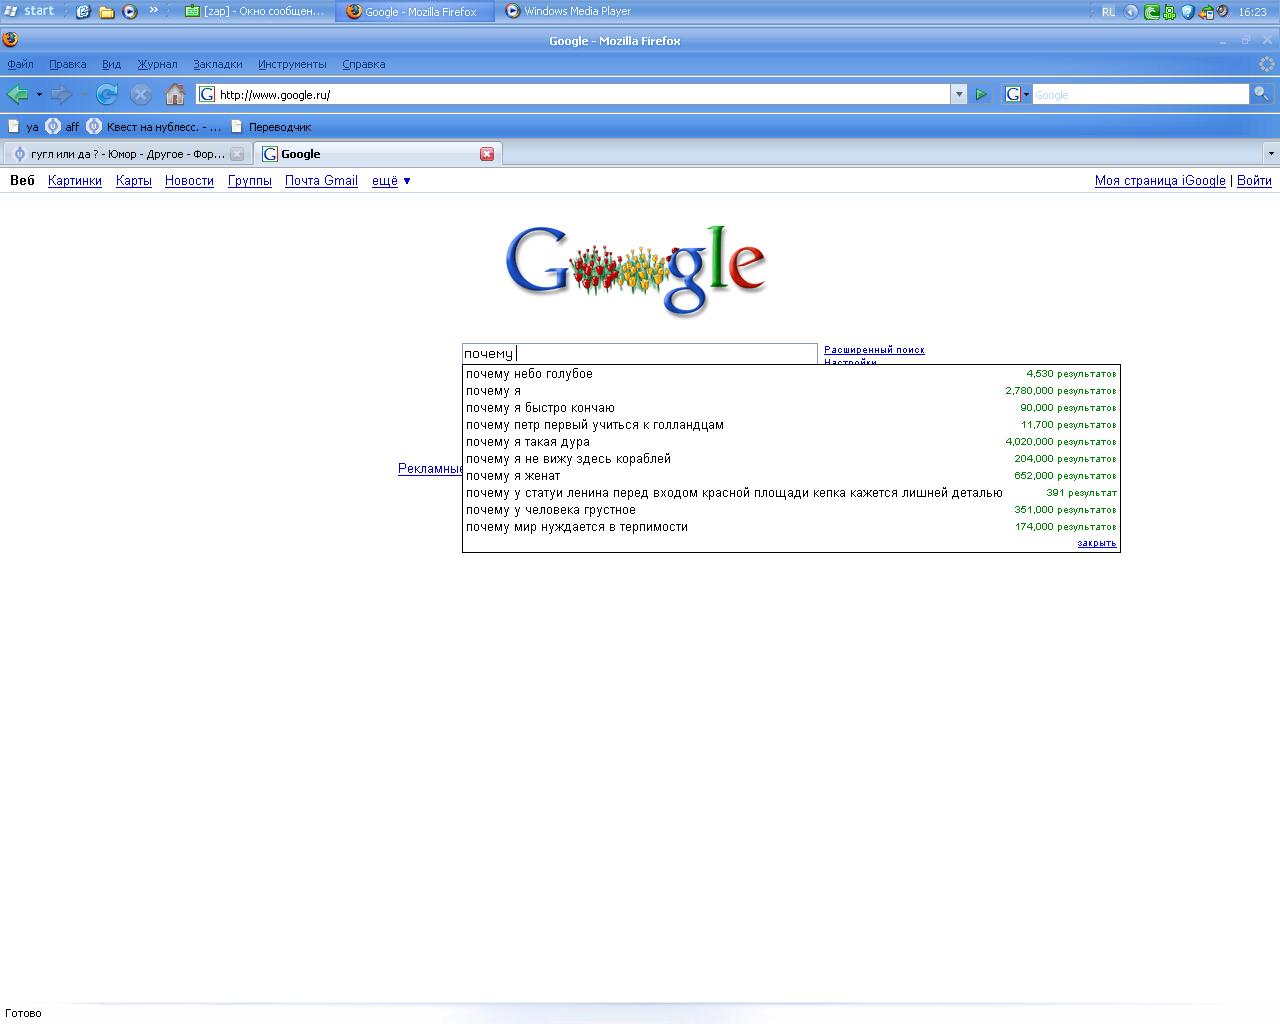Expand hidden tray icons arrow
This screenshot has height=1024, width=1280.
[1131, 12]
